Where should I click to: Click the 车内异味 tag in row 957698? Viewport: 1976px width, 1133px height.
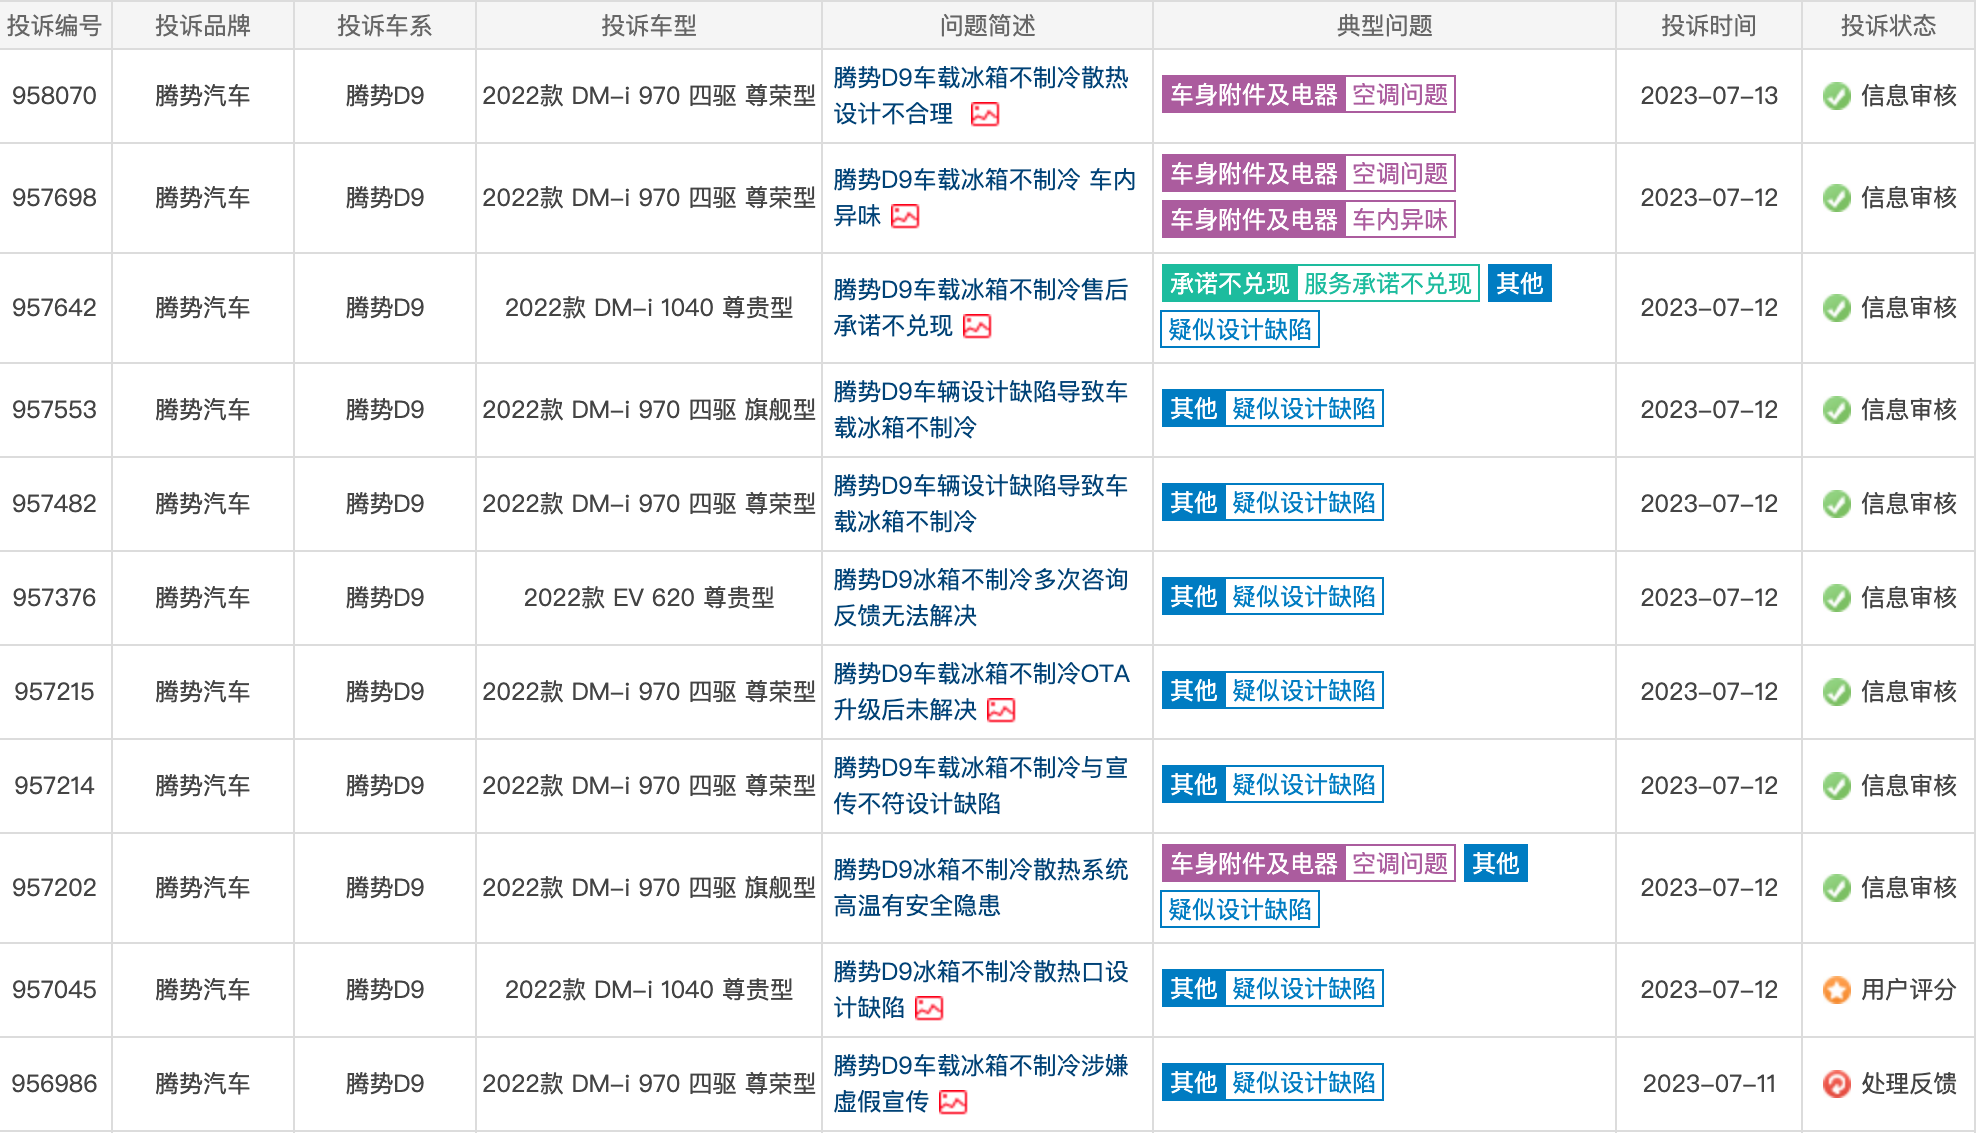(x=1400, y=220)
